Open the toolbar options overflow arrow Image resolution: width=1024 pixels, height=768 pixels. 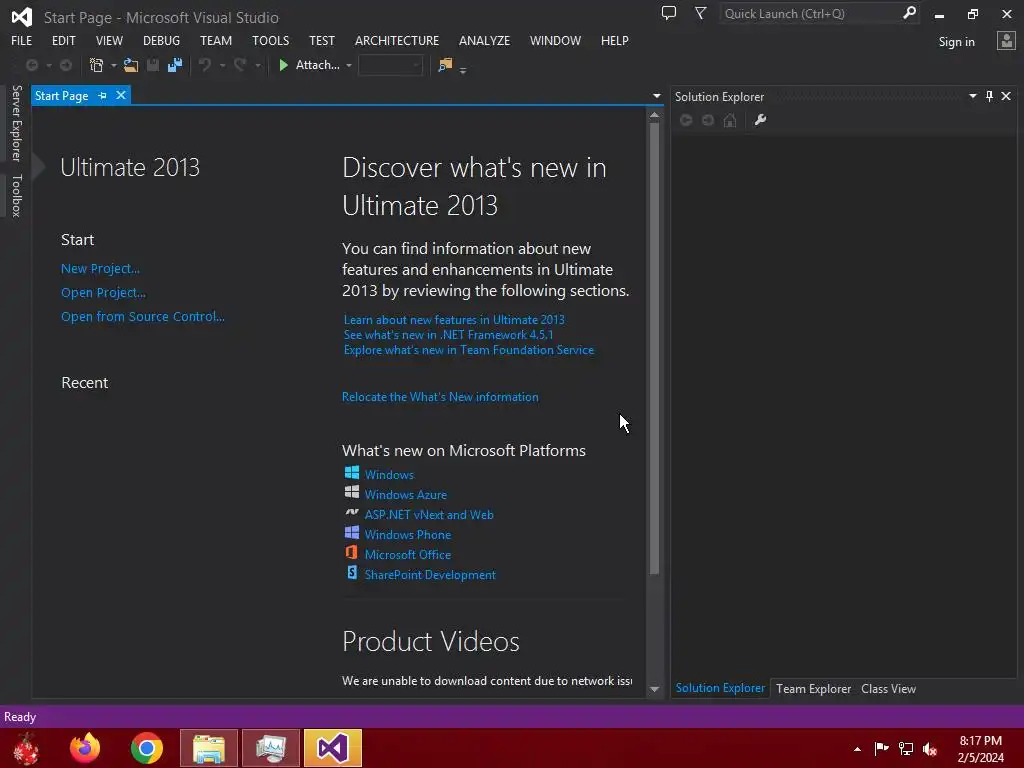tap(463, 69)
